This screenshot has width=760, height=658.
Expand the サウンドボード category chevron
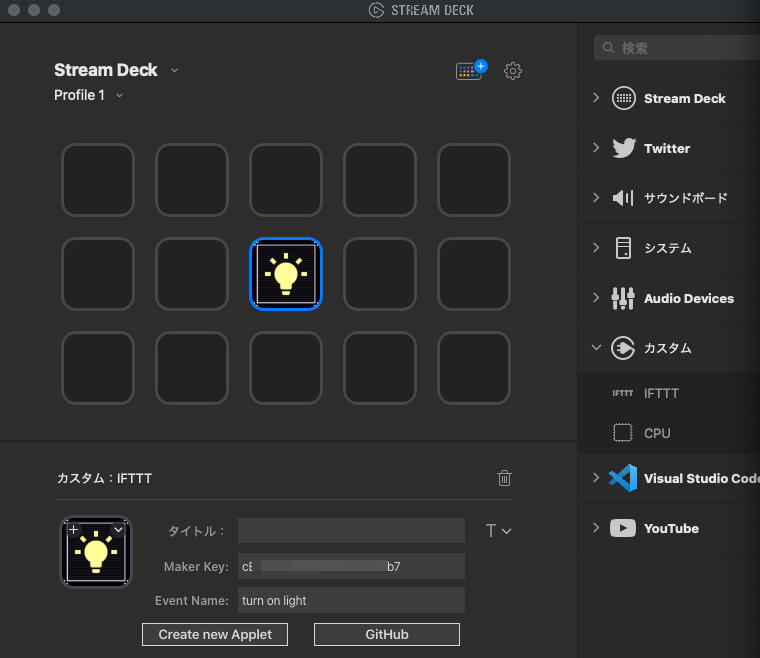(596, 198)
